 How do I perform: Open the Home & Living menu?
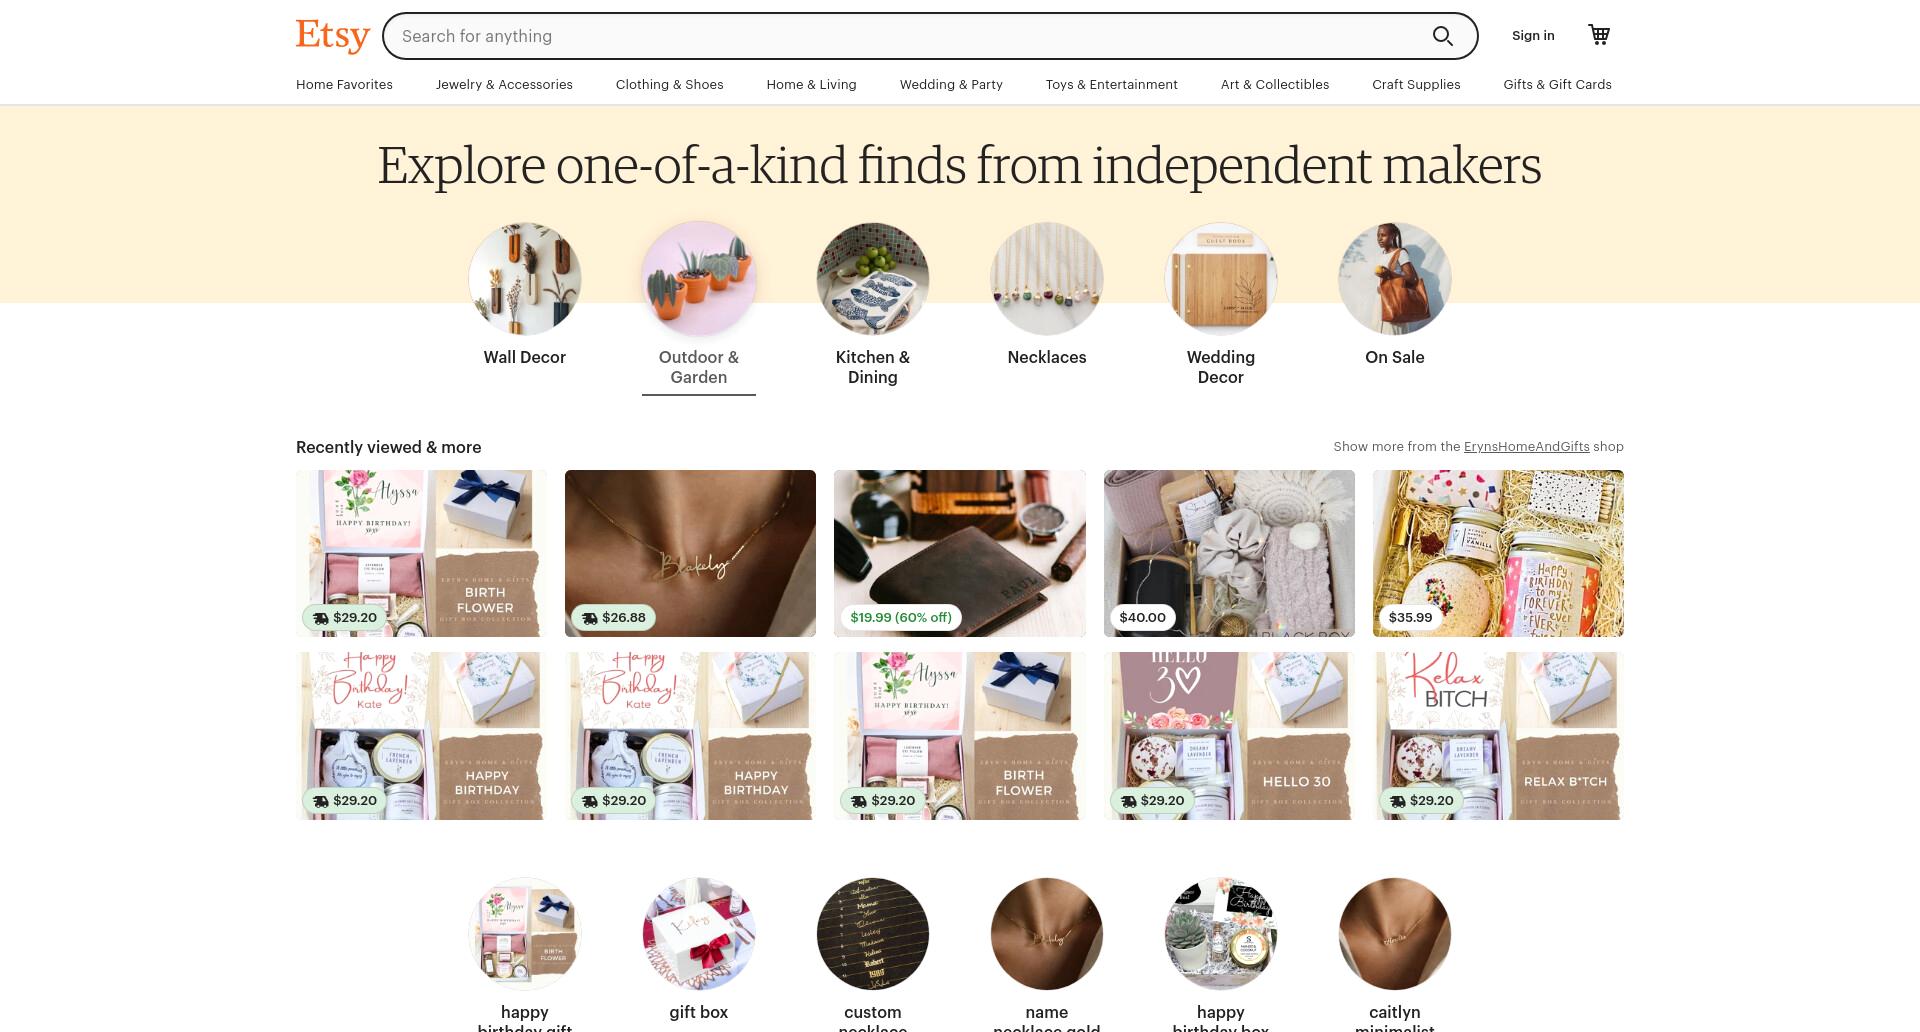click(x=811, y=85)
